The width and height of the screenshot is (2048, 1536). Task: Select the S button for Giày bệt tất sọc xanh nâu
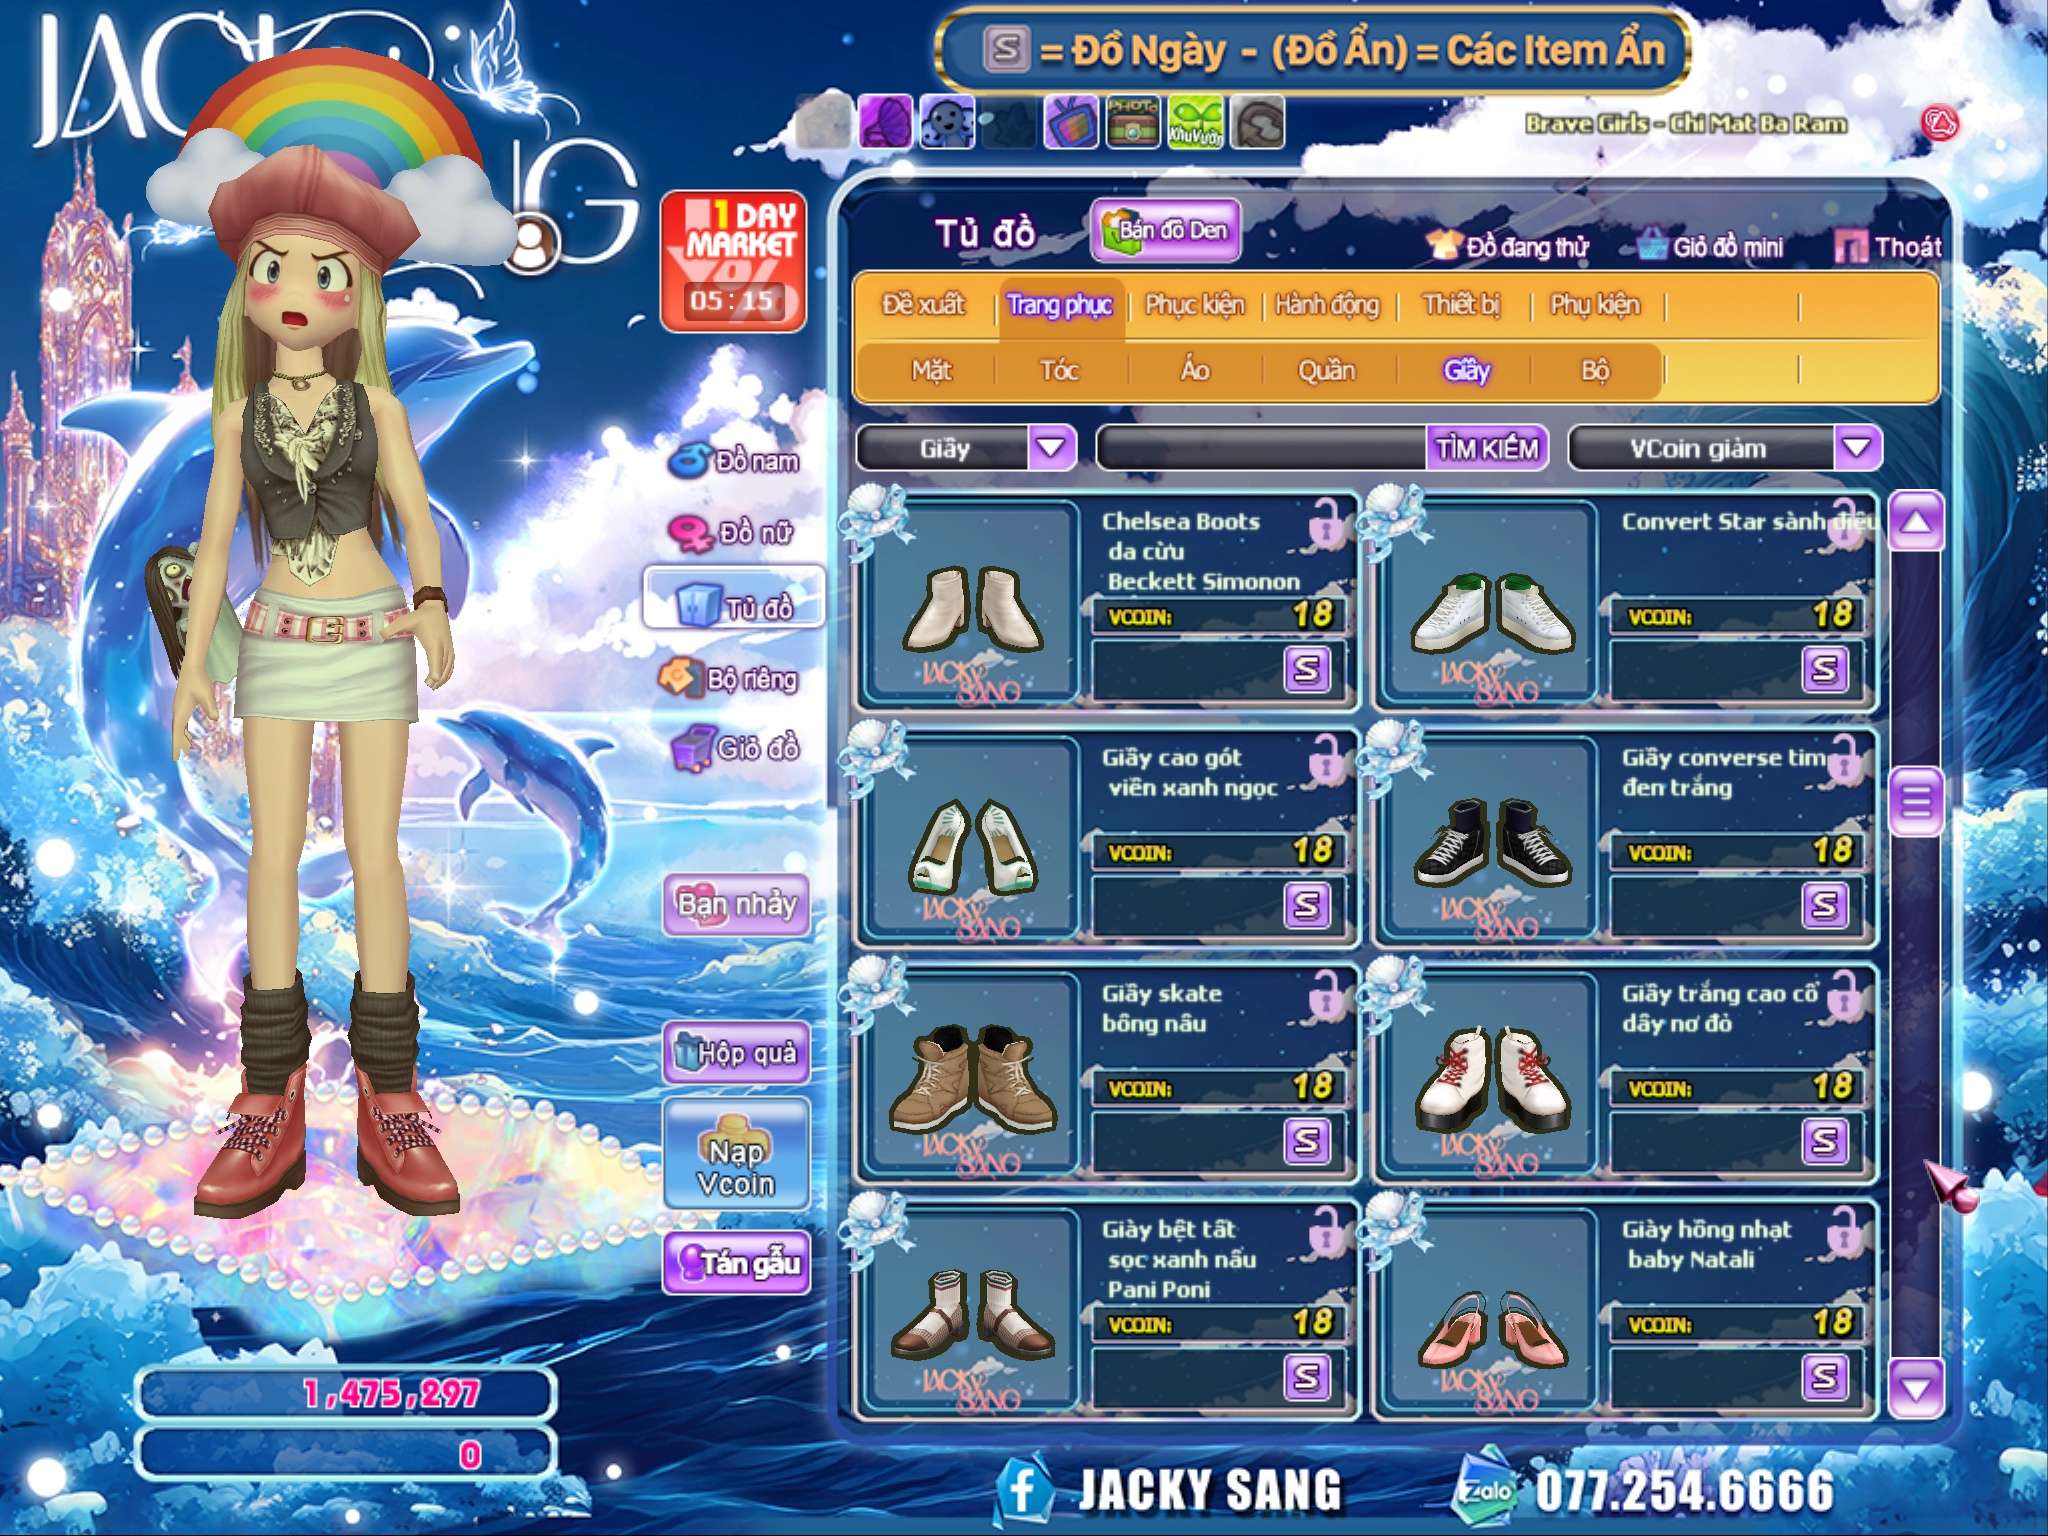1307,1377
